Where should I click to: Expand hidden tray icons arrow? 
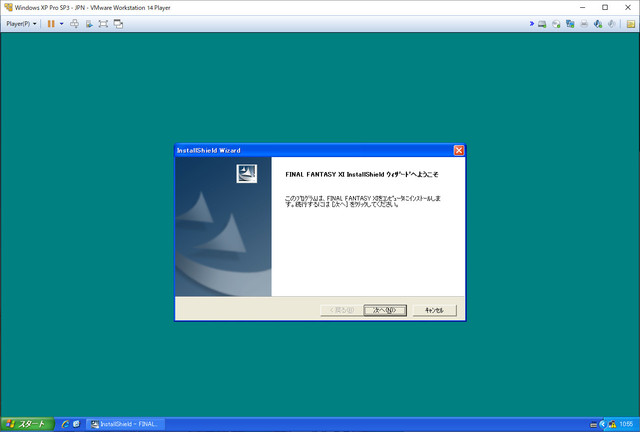602,425
